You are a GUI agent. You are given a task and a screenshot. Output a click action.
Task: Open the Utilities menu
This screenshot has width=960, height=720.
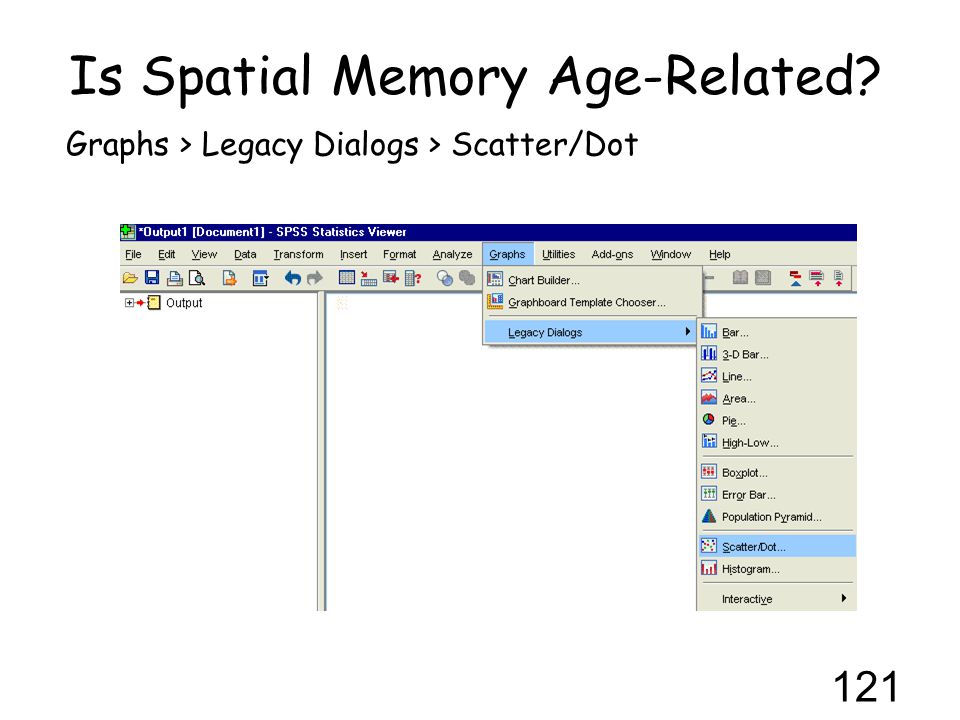(558, 254)
